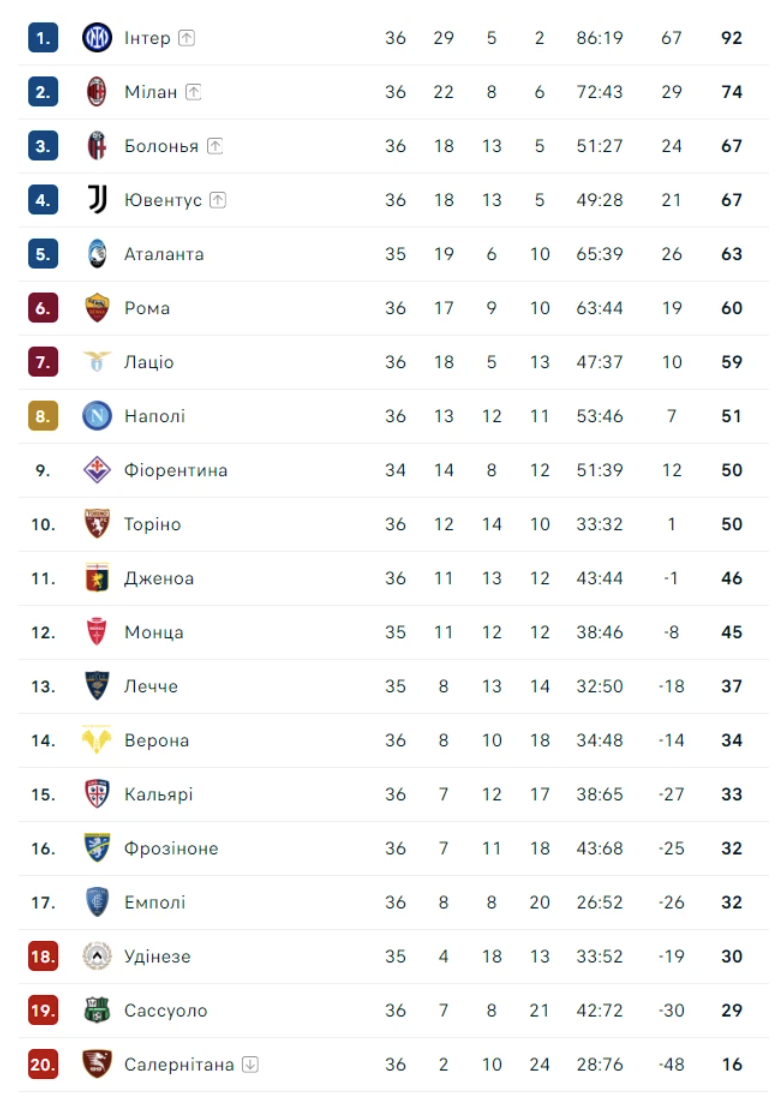Open the Дженоа team link
Viewport: 774px width, 1112px height.
(159, 578)
